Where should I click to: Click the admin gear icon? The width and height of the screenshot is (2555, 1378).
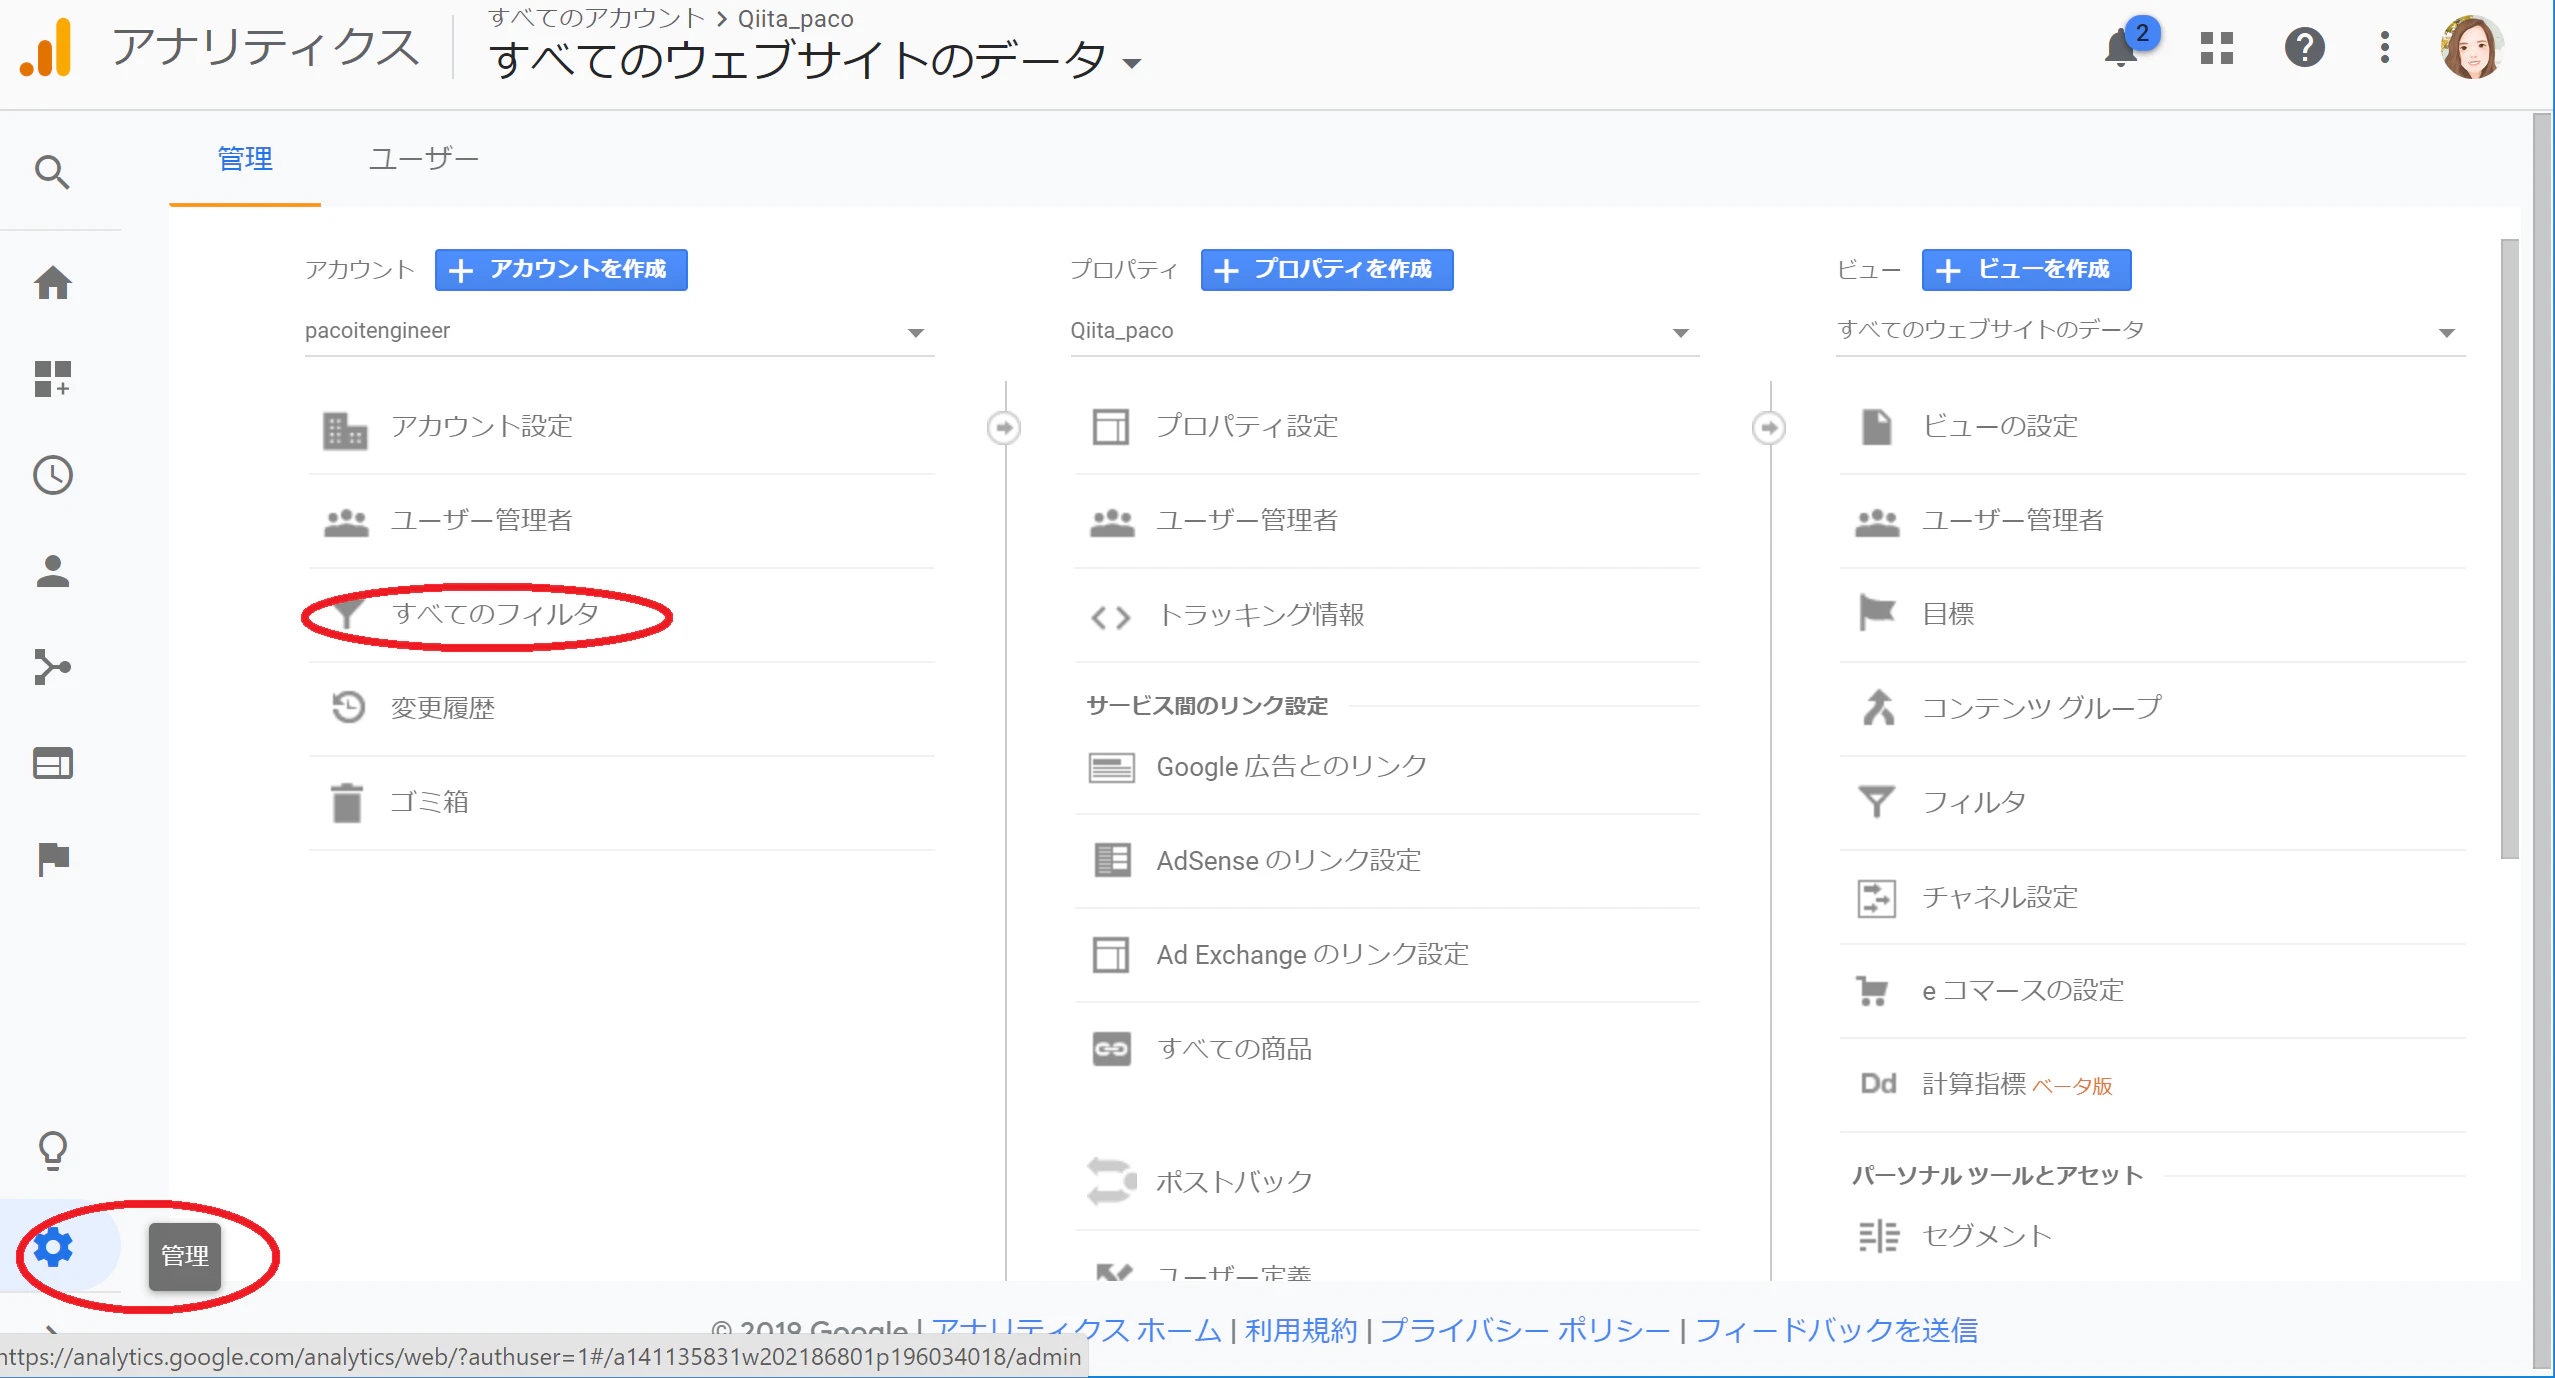(52, 1247)
